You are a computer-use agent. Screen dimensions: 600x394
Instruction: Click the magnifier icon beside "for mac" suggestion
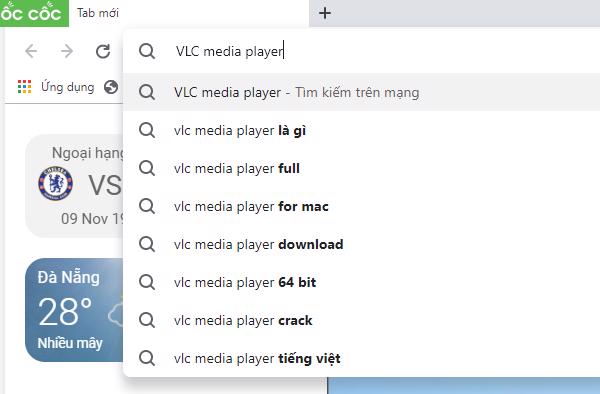tap(147, 206)
